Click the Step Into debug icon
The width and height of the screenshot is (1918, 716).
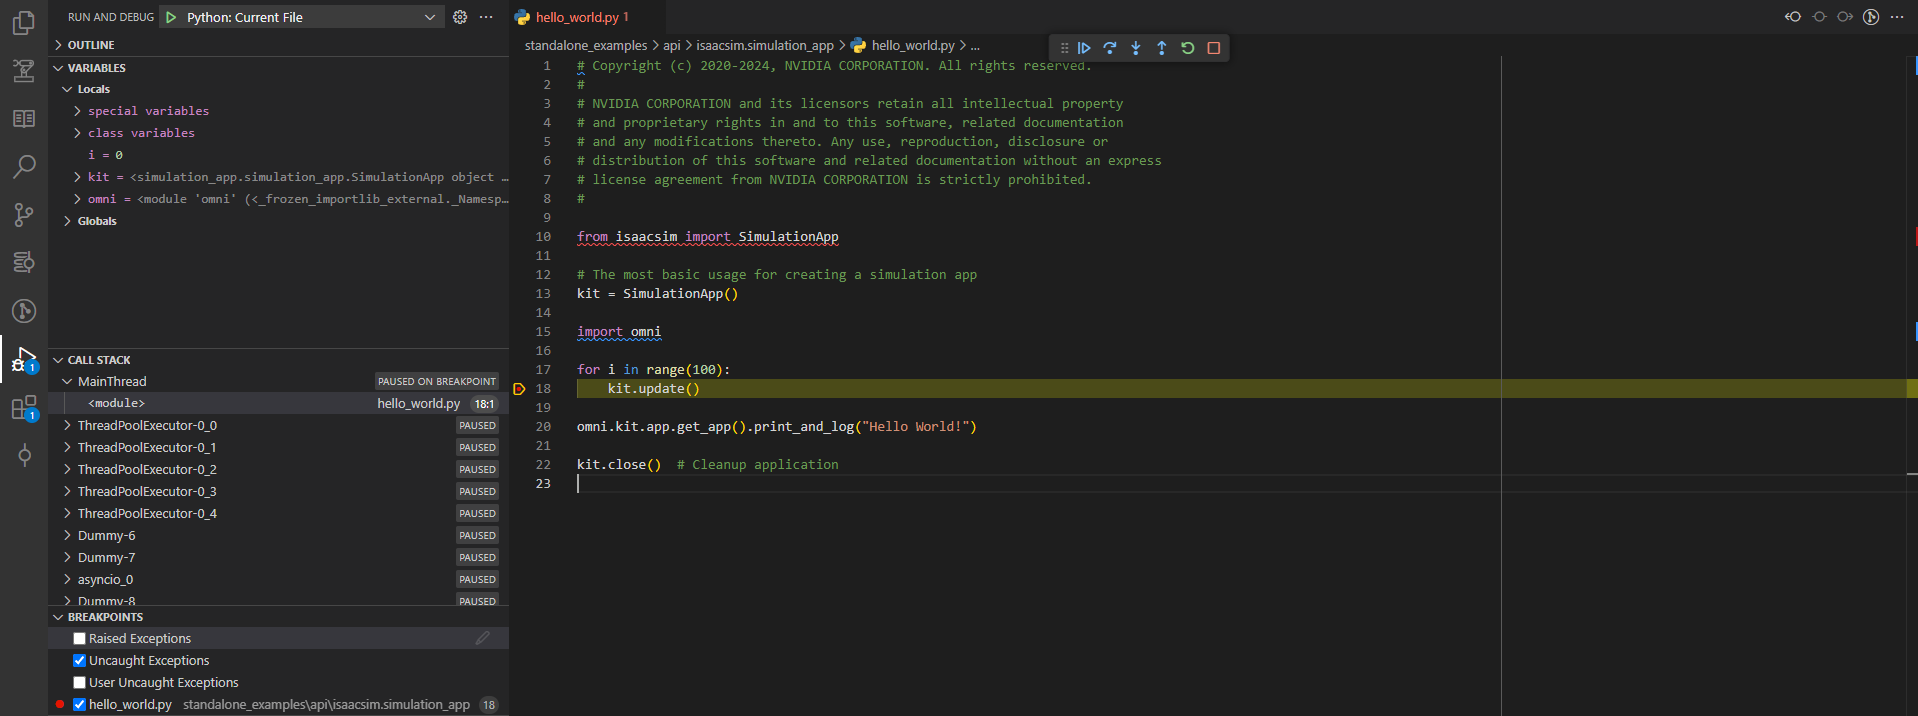(x=1136, y=48)
